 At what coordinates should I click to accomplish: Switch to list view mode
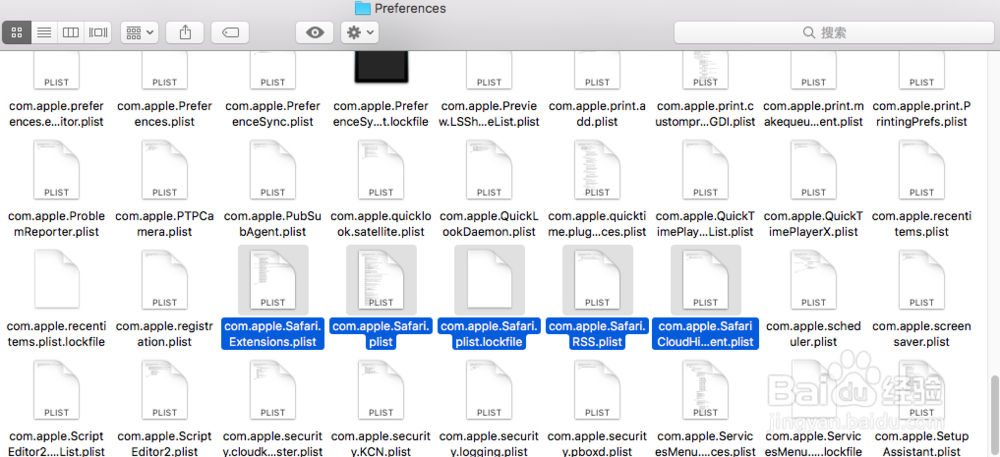(x=44, y=32)
